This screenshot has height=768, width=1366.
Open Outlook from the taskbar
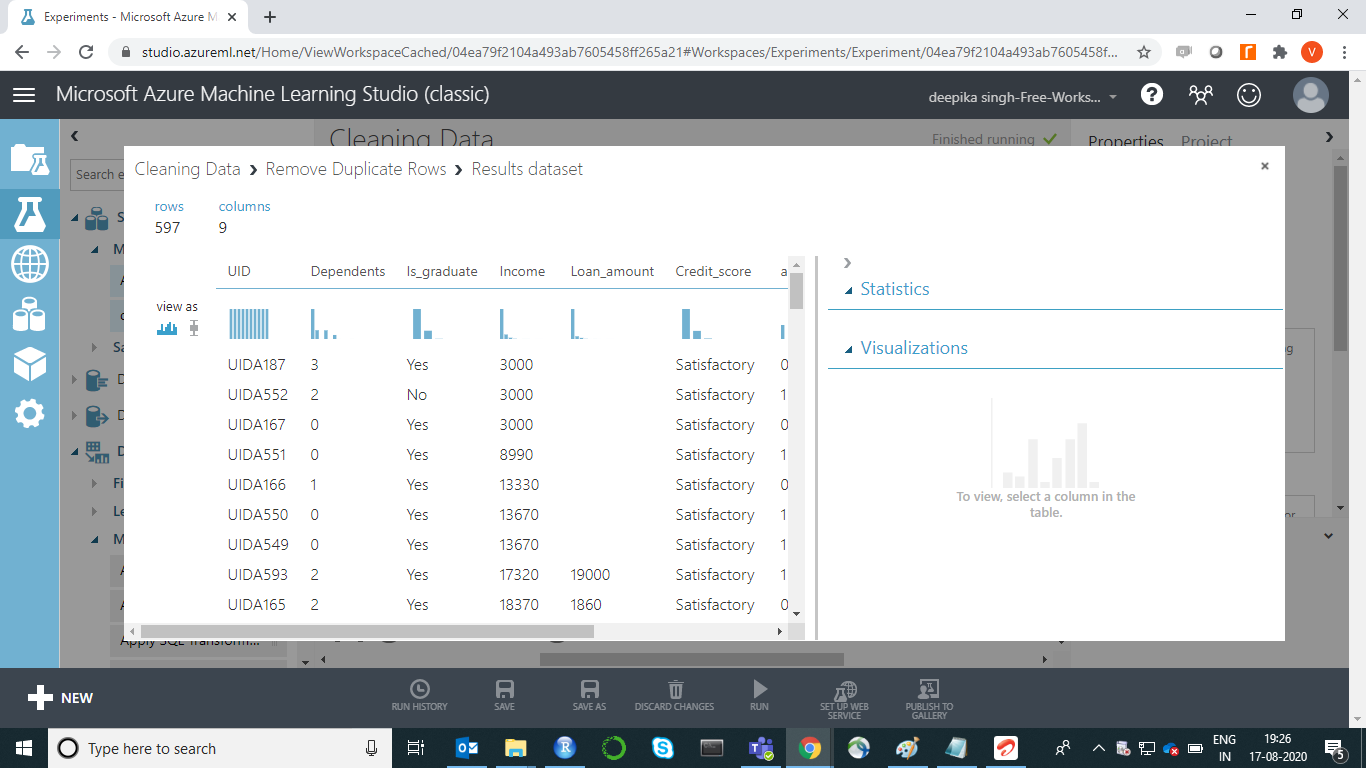(x=467, y=748)
